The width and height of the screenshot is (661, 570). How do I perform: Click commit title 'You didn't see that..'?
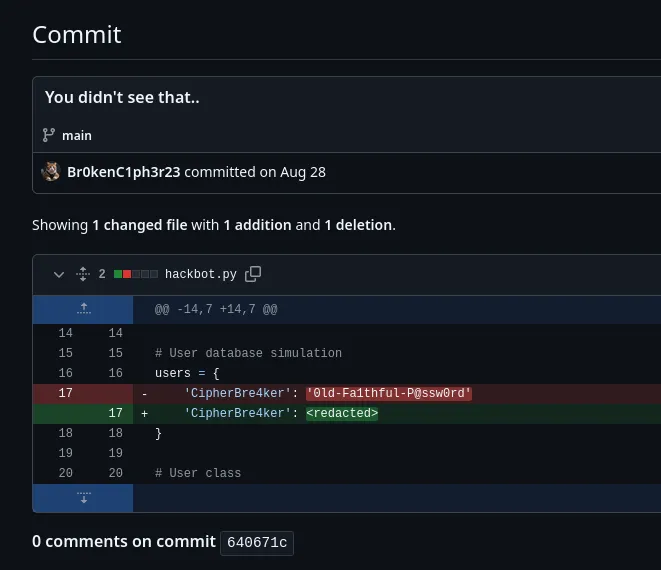[122, 98]
